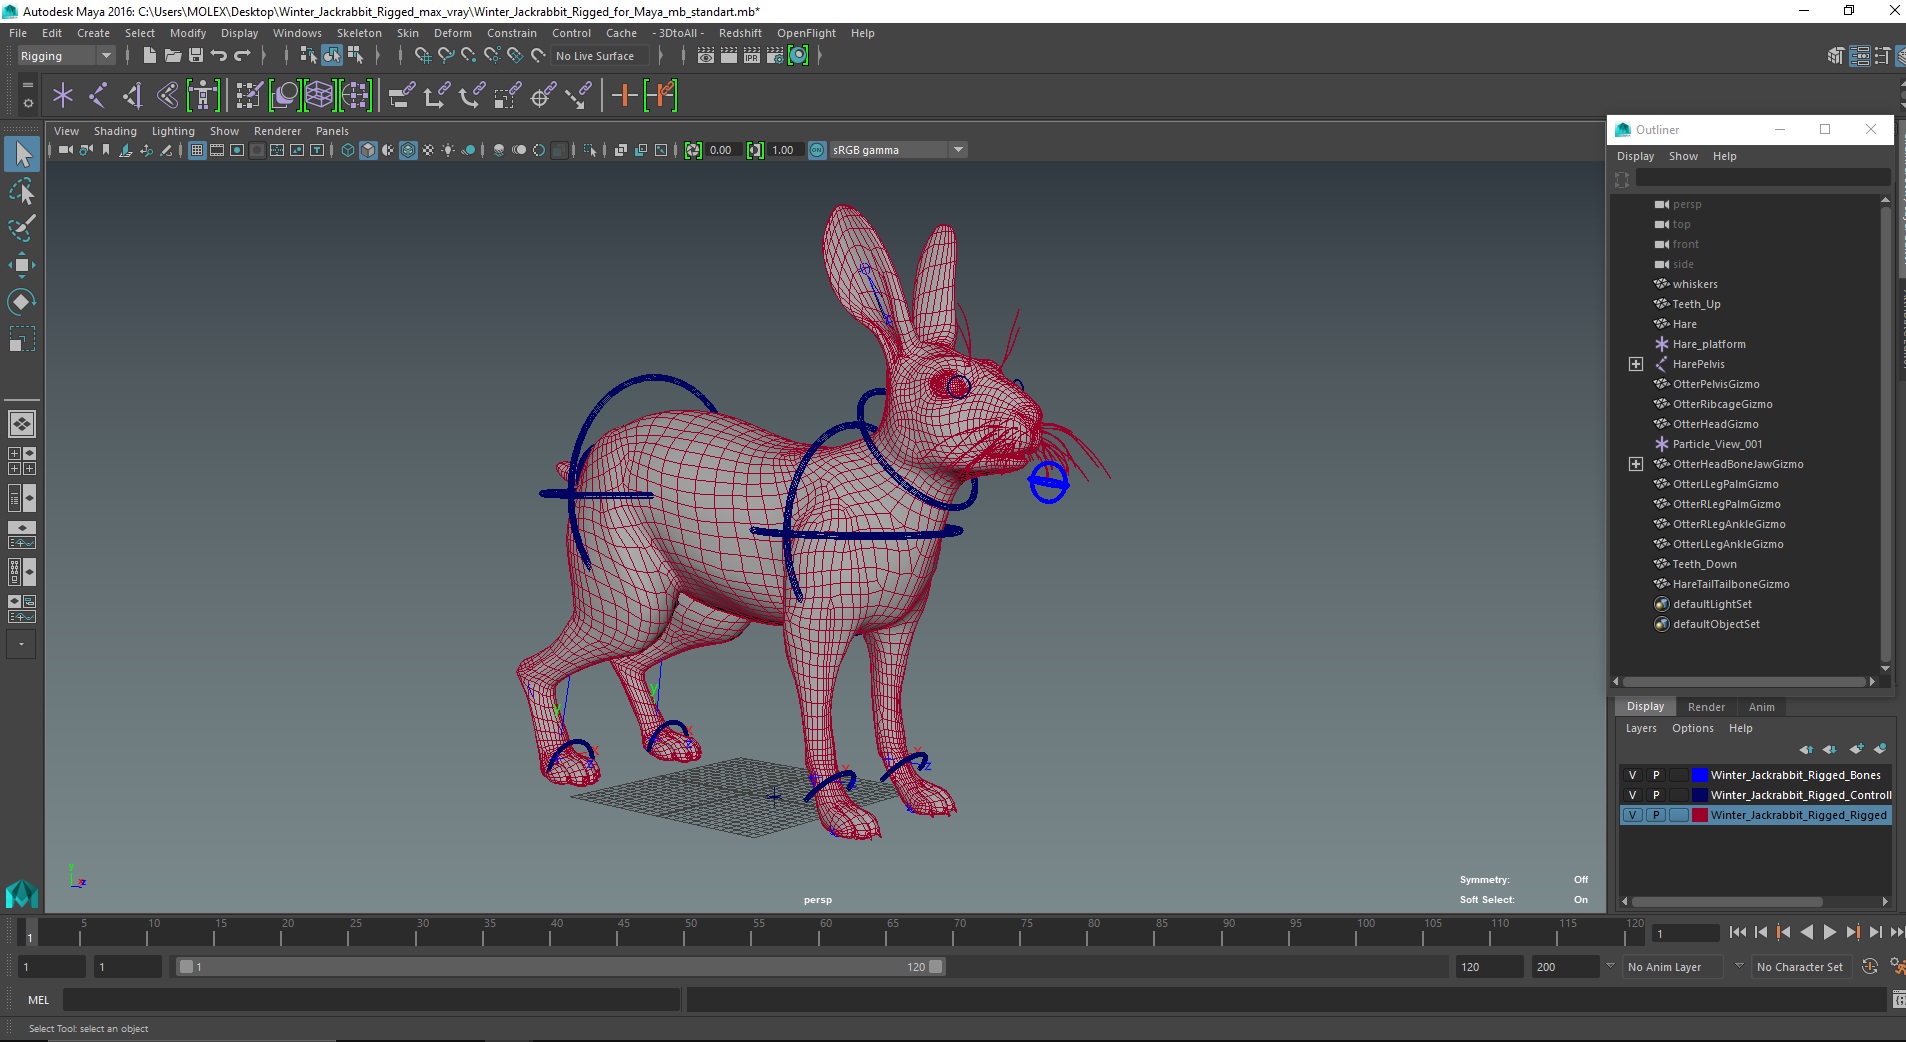Activate the Scale tool in toolbox

click(22, 338)
